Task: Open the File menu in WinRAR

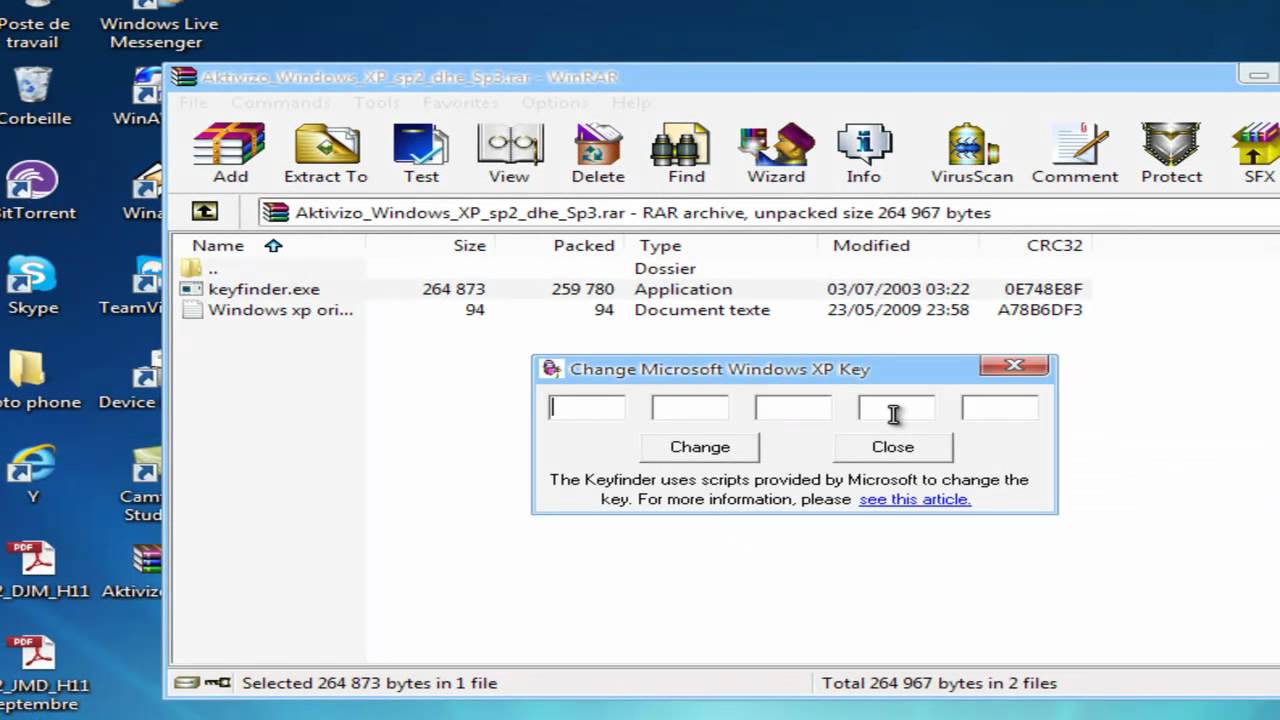Action: click(194, 103)
